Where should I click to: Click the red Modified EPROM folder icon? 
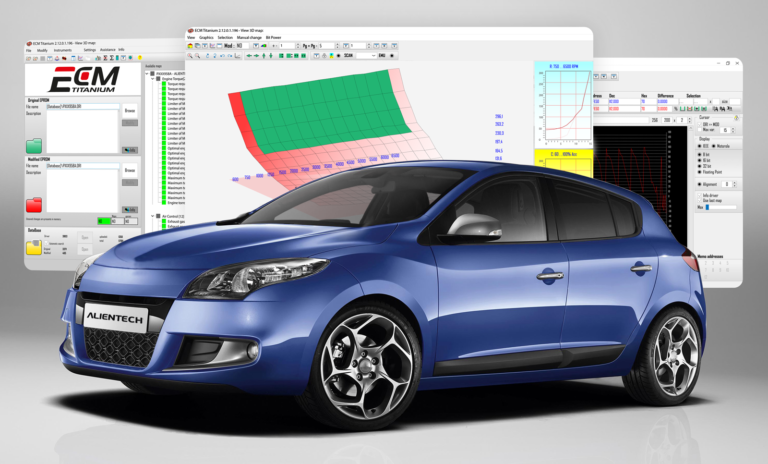point(34,206)
